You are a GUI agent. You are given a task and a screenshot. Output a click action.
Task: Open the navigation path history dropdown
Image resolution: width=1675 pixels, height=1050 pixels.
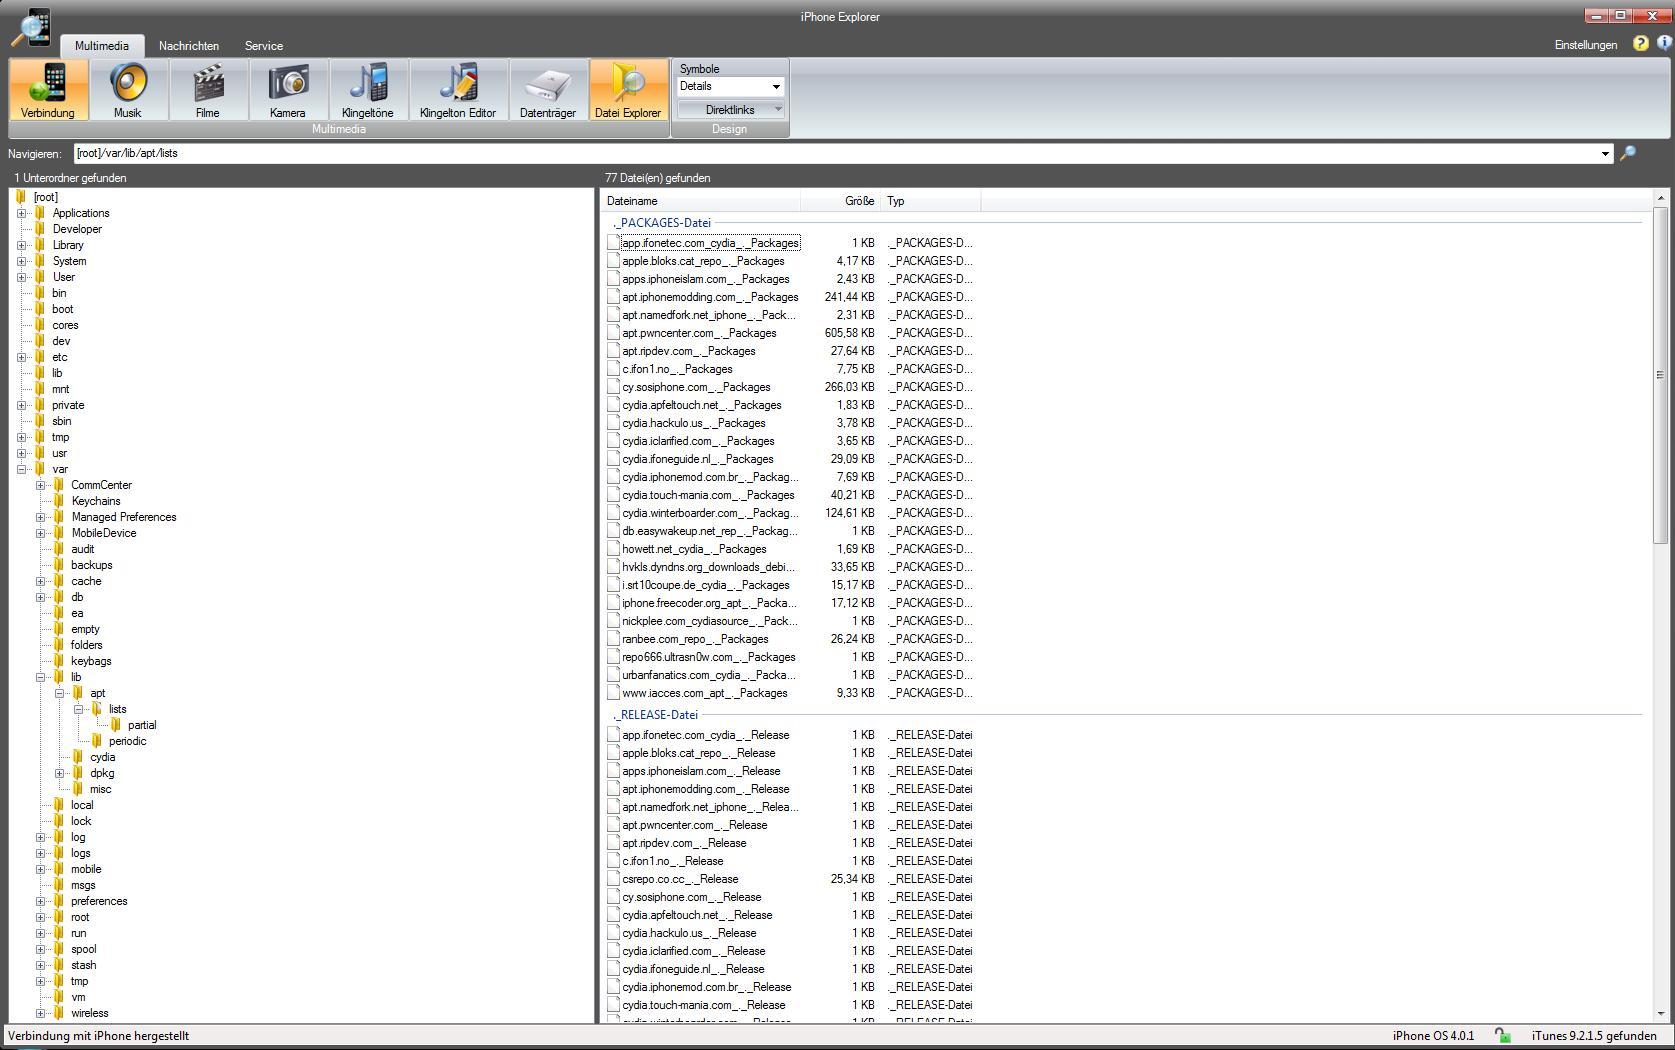(1605, 154)
